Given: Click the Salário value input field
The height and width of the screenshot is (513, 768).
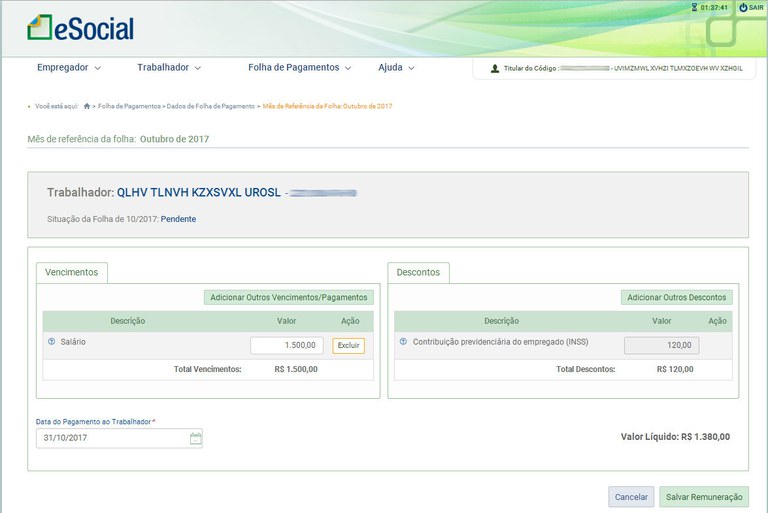Looking at the screenshot, I should tap(286, 346).
